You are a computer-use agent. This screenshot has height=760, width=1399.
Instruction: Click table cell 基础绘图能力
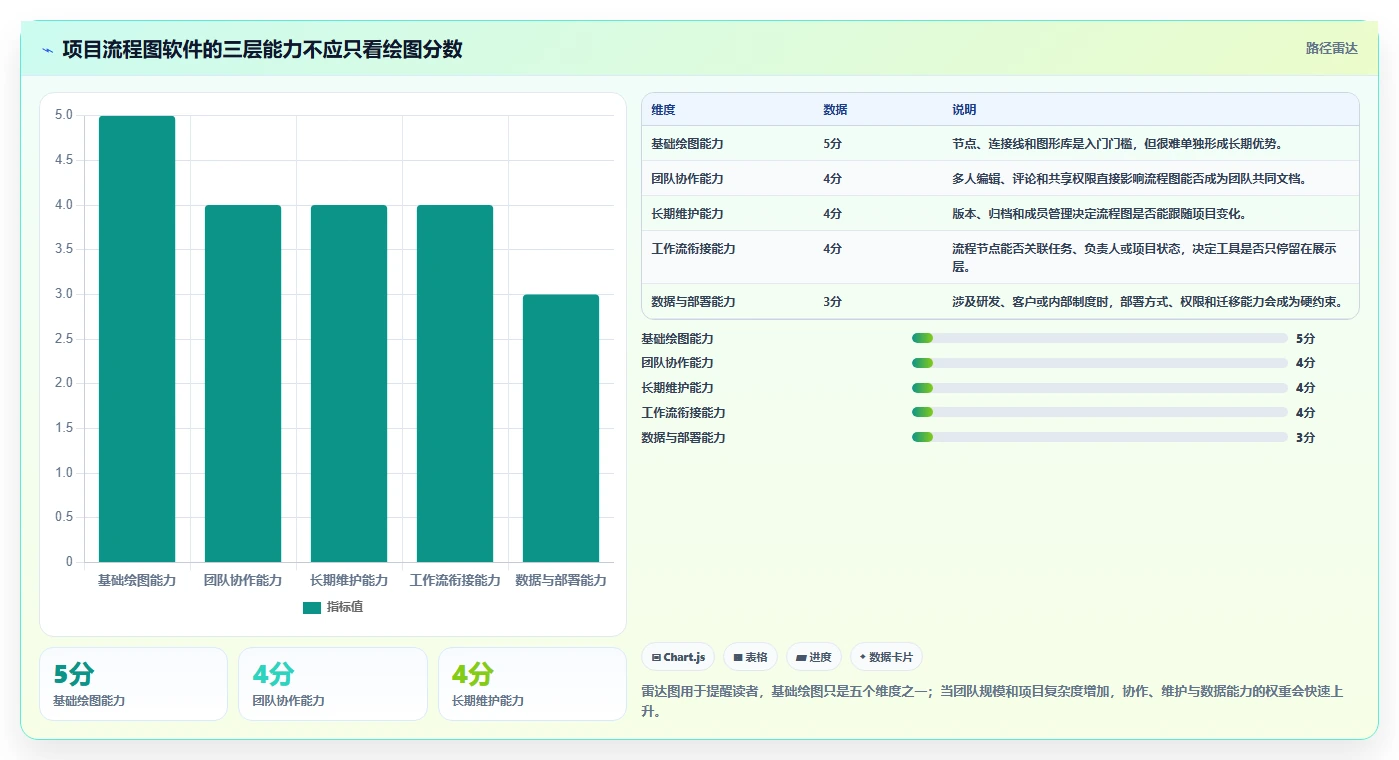(687, 144)
